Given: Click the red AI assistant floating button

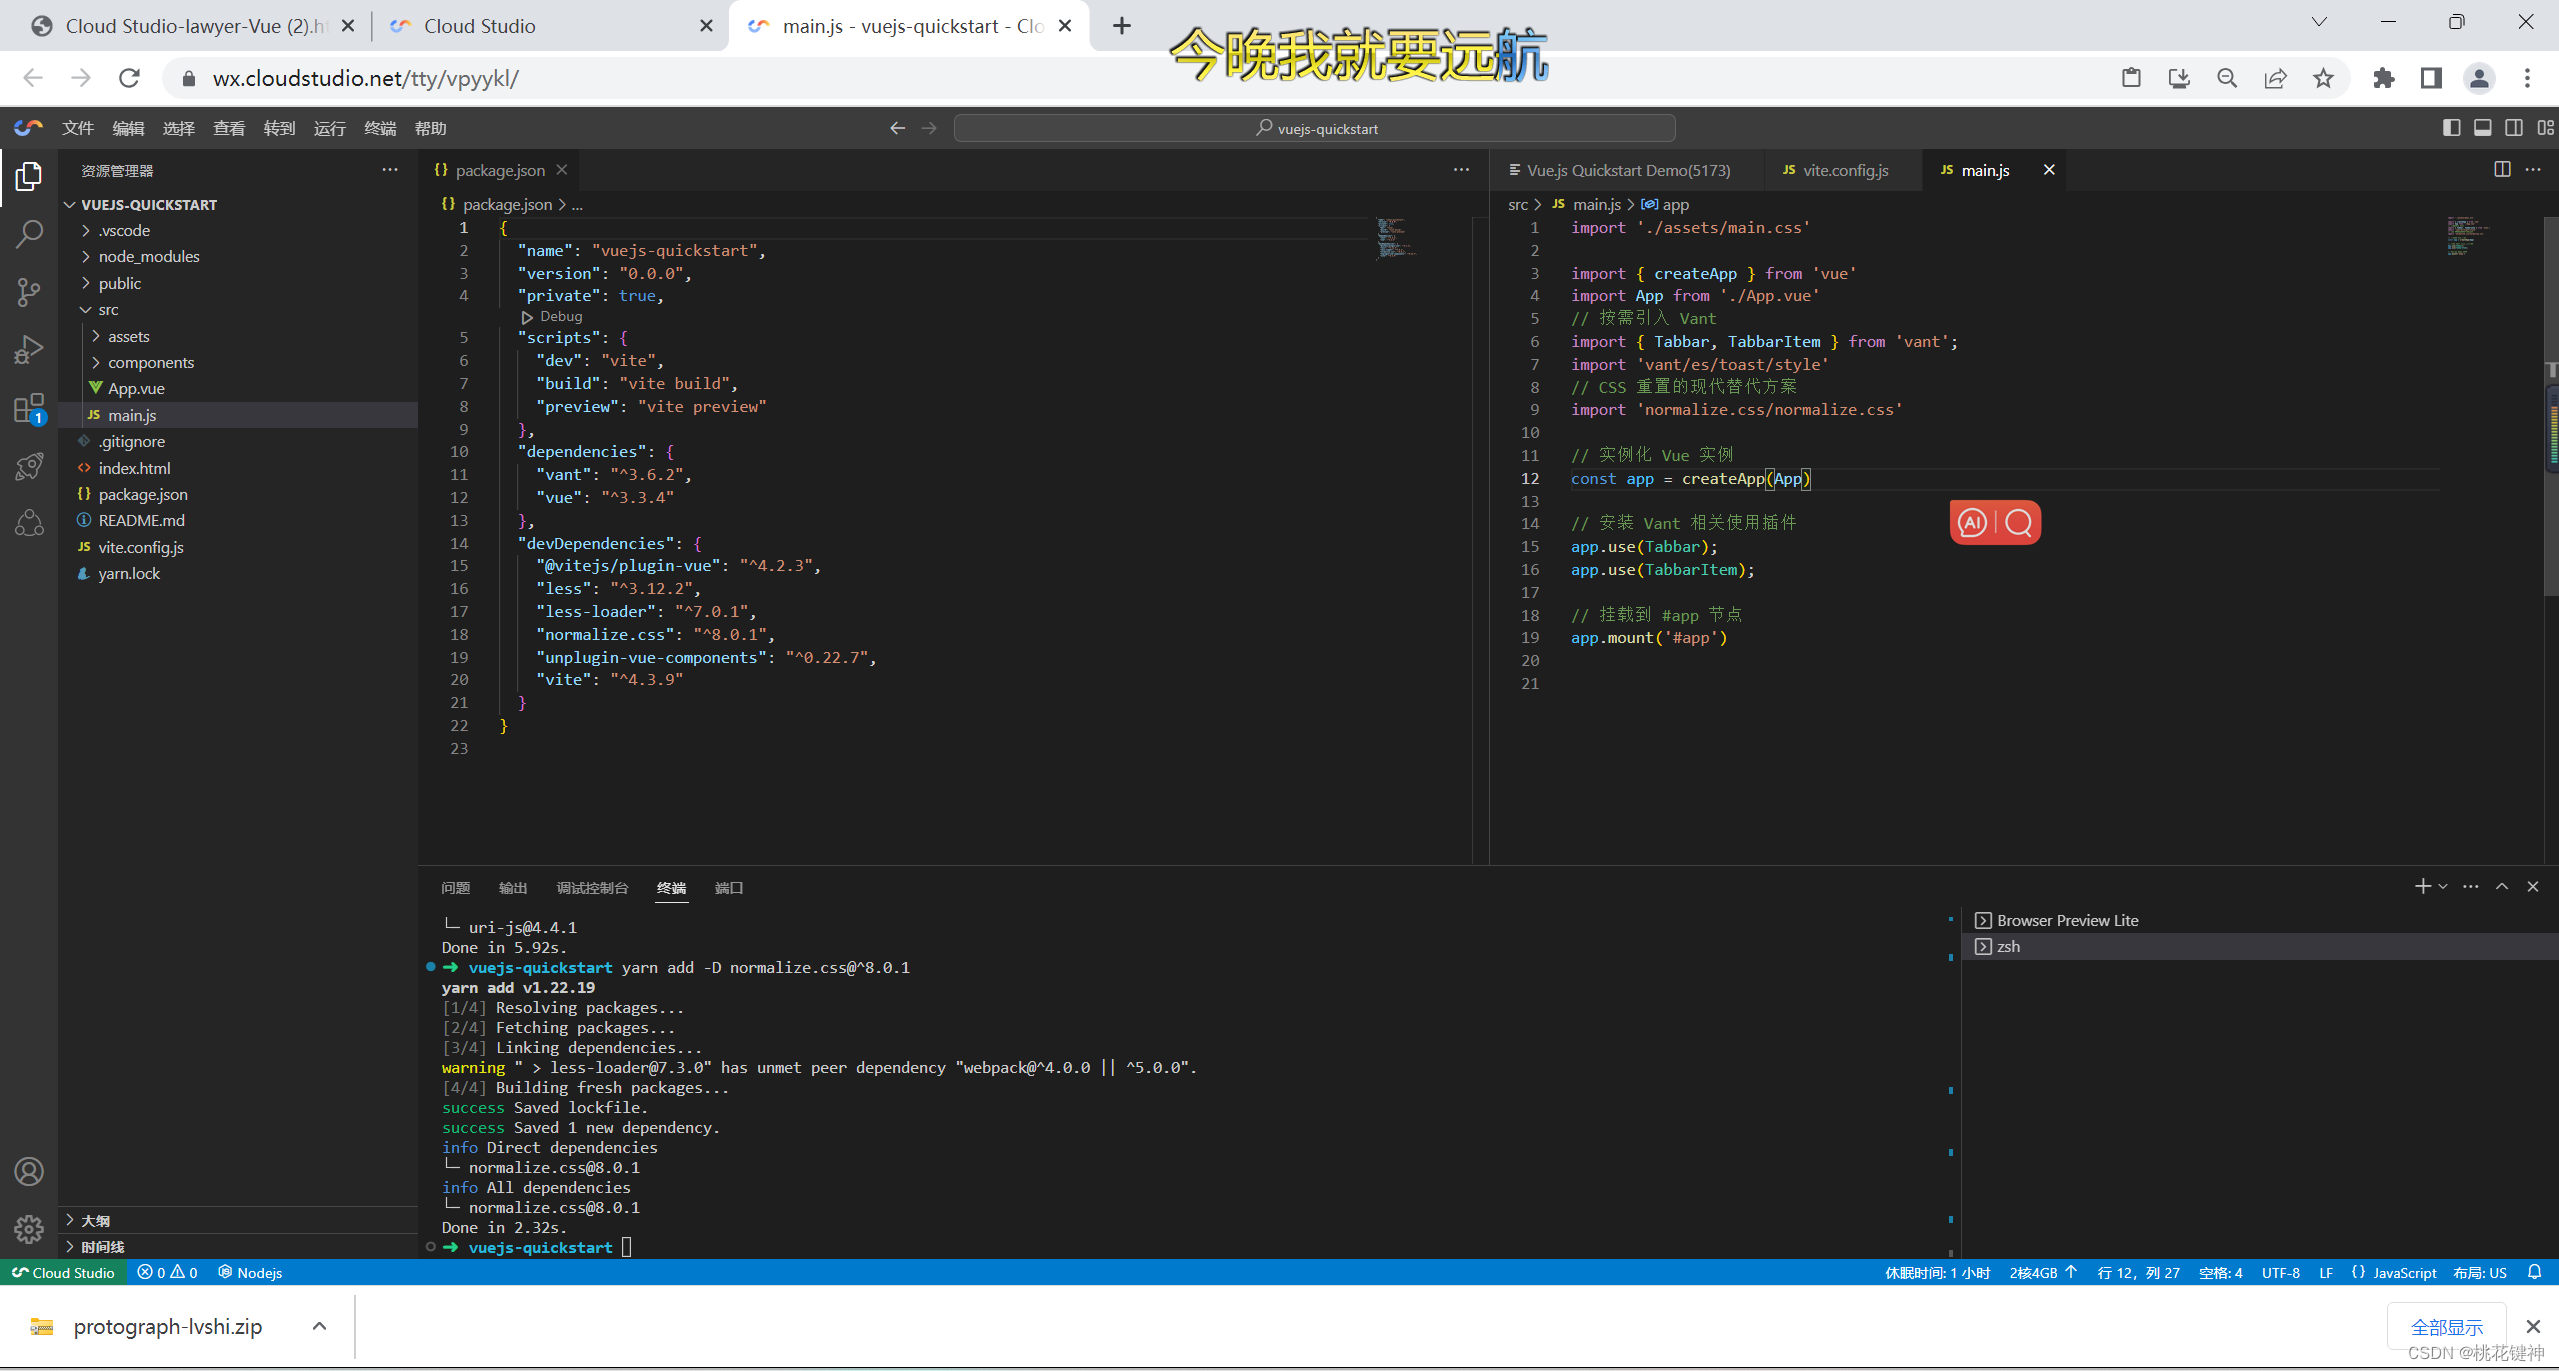Looking at the screenshot, I should pyautogui.click(x=1973, y=523).
